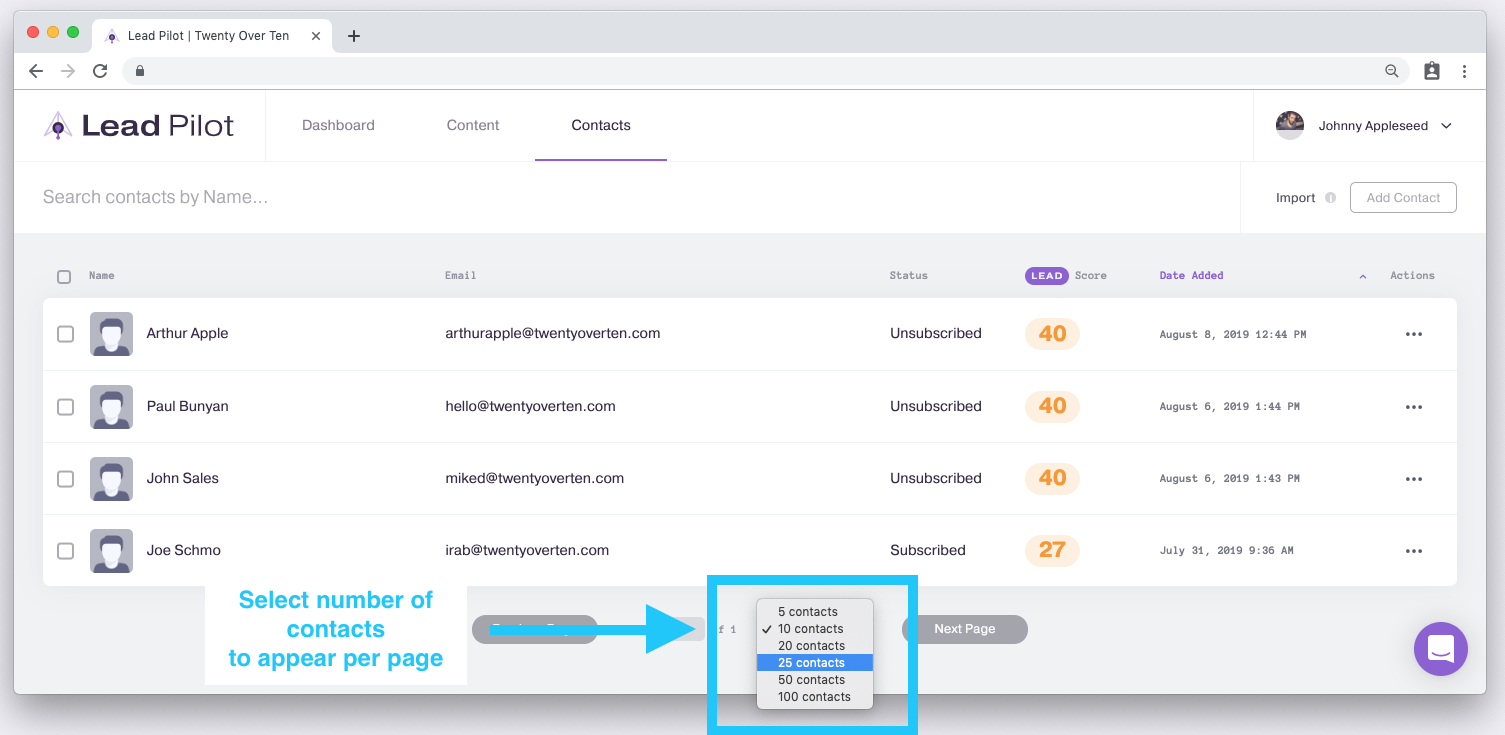Screen dimensions: 1505x735
Task: Choose 10 contacts per page
Action: (815, 629)
